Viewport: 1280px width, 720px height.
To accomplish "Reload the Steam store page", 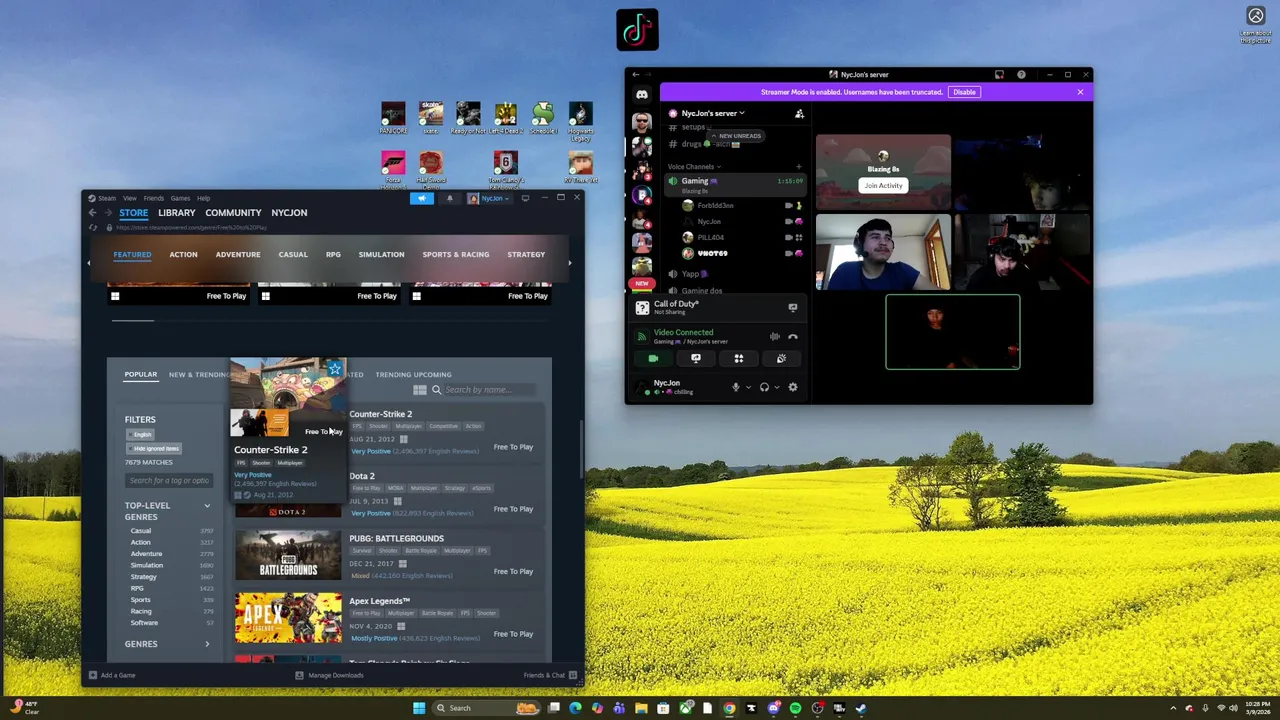I will [x=92, y=227].
